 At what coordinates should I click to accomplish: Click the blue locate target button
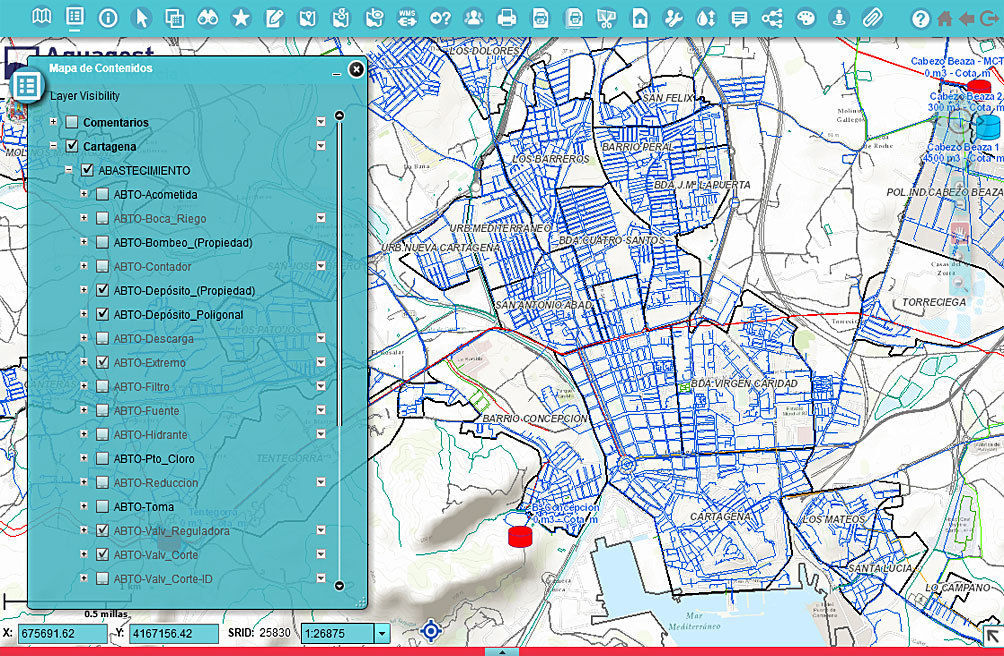coord(431,631)
